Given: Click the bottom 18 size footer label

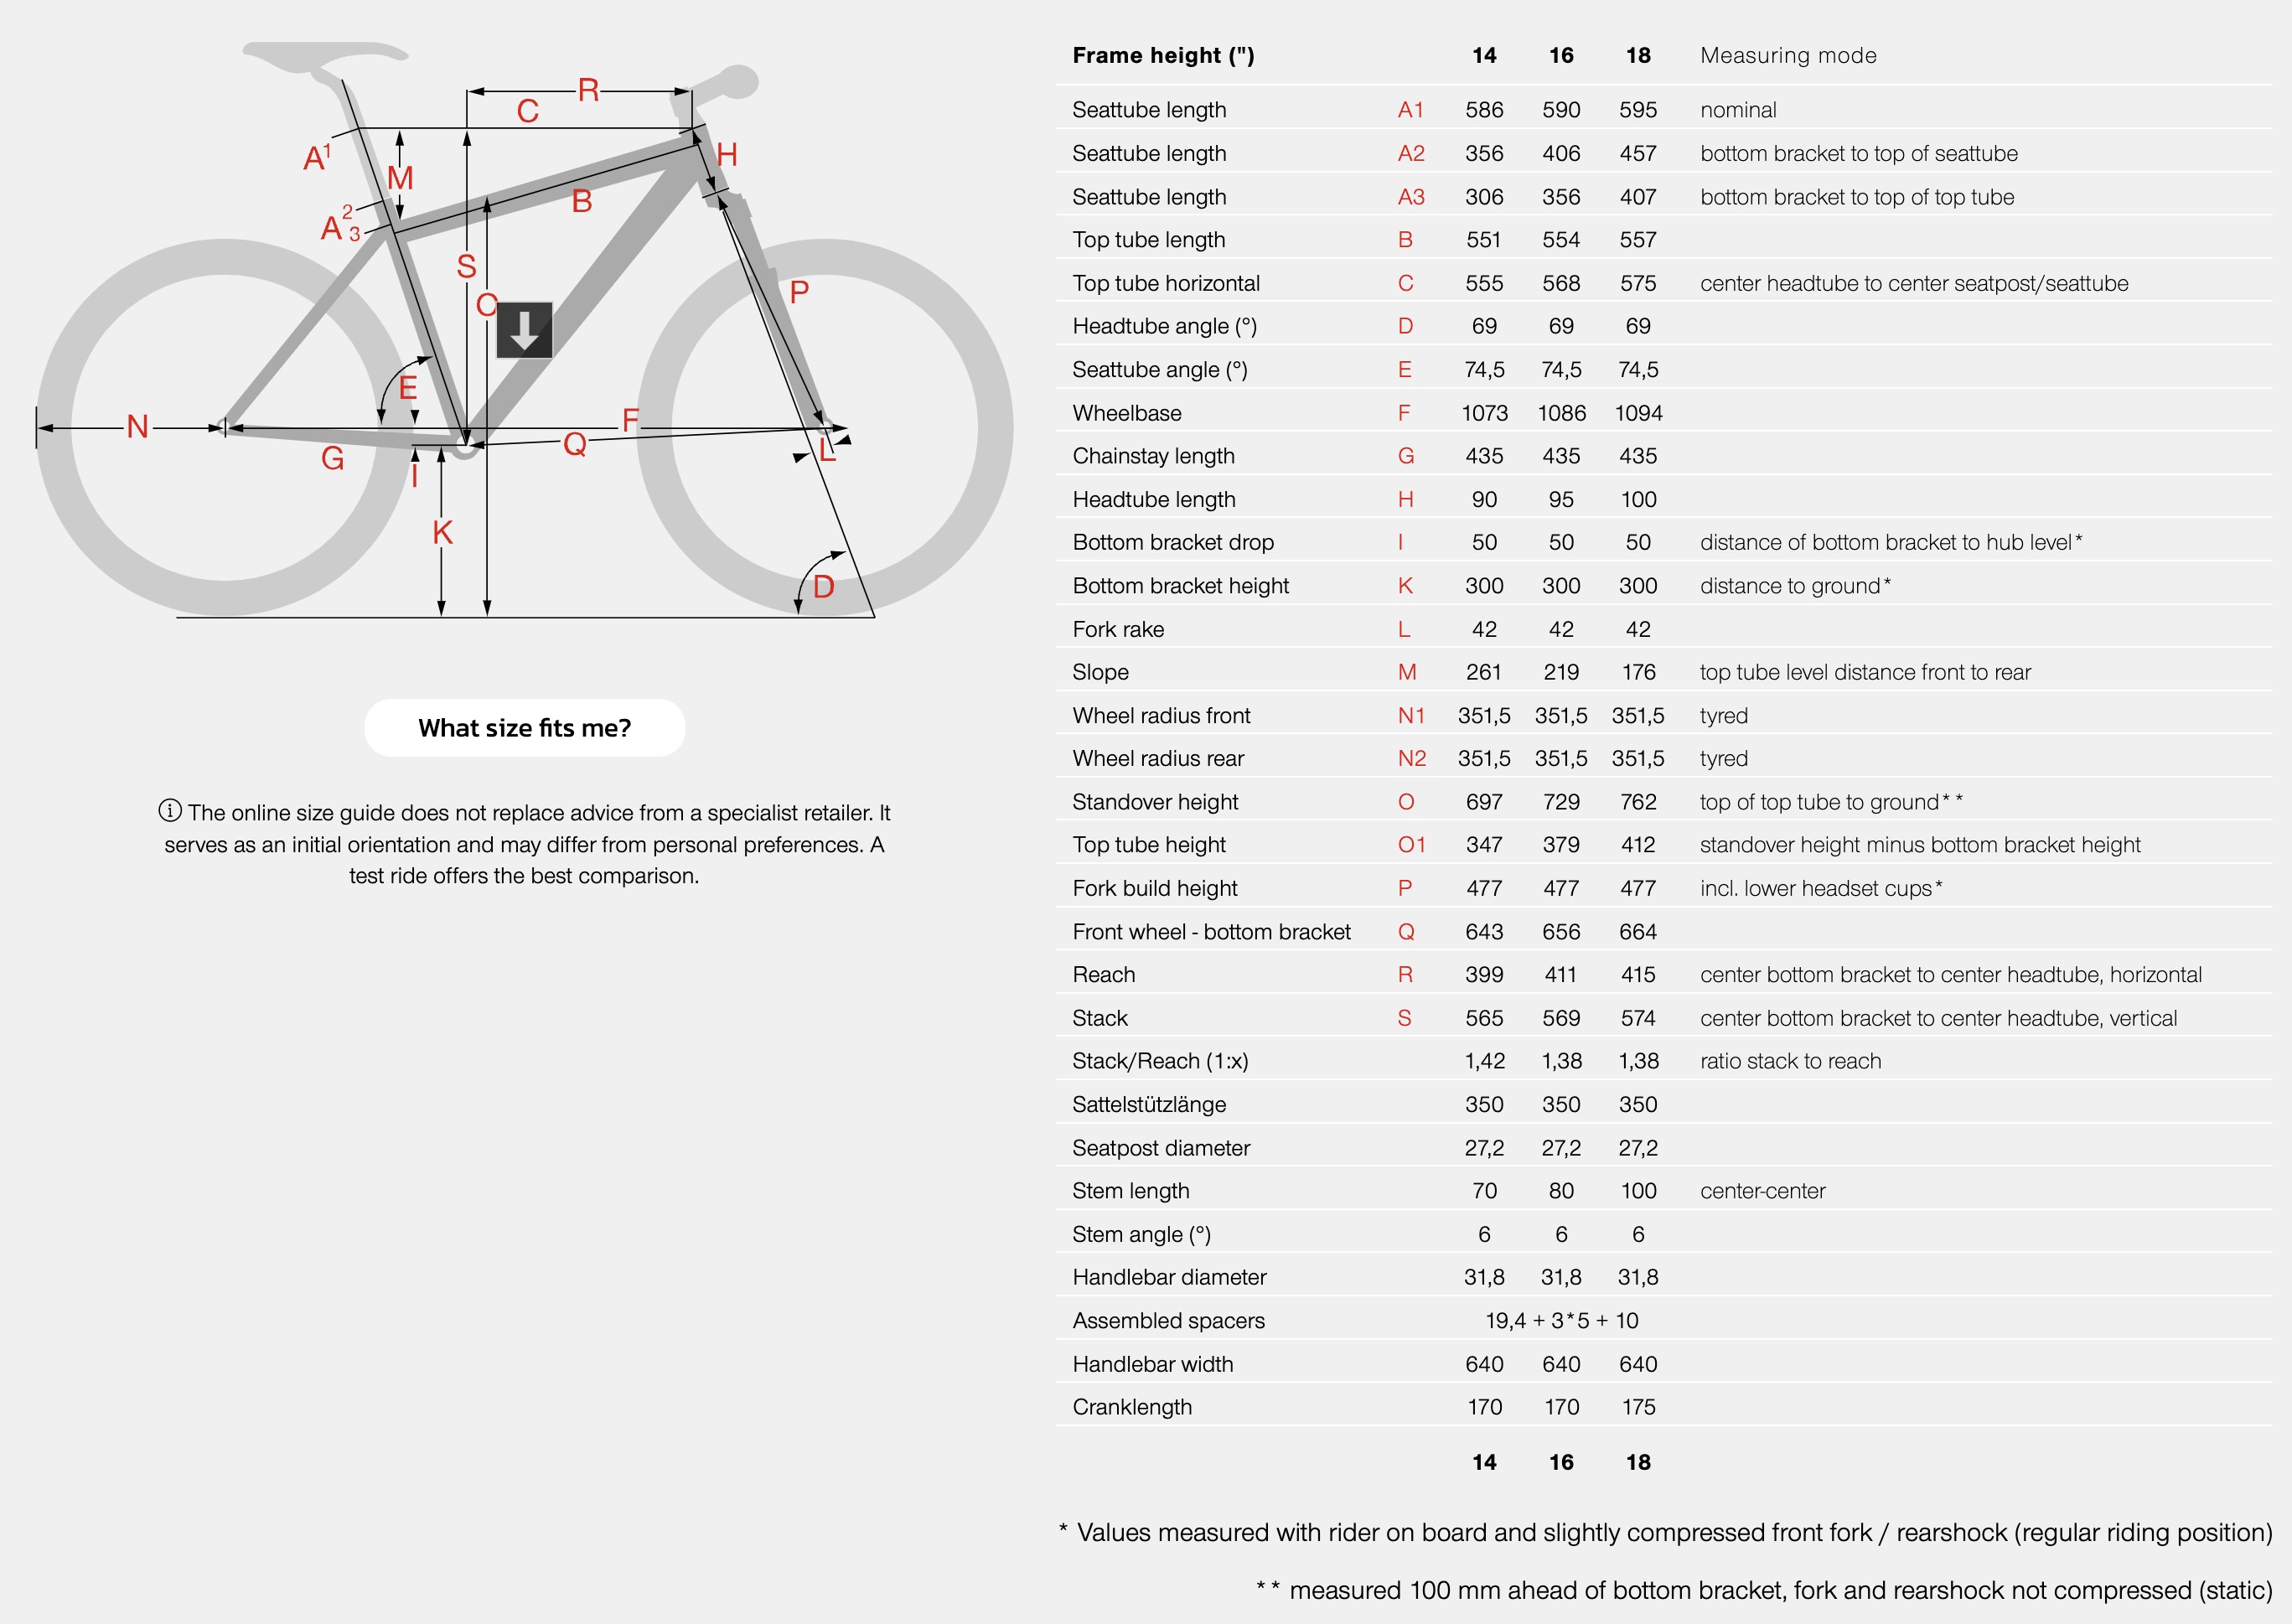Looking at the screenshot, I should 1638,1462.
